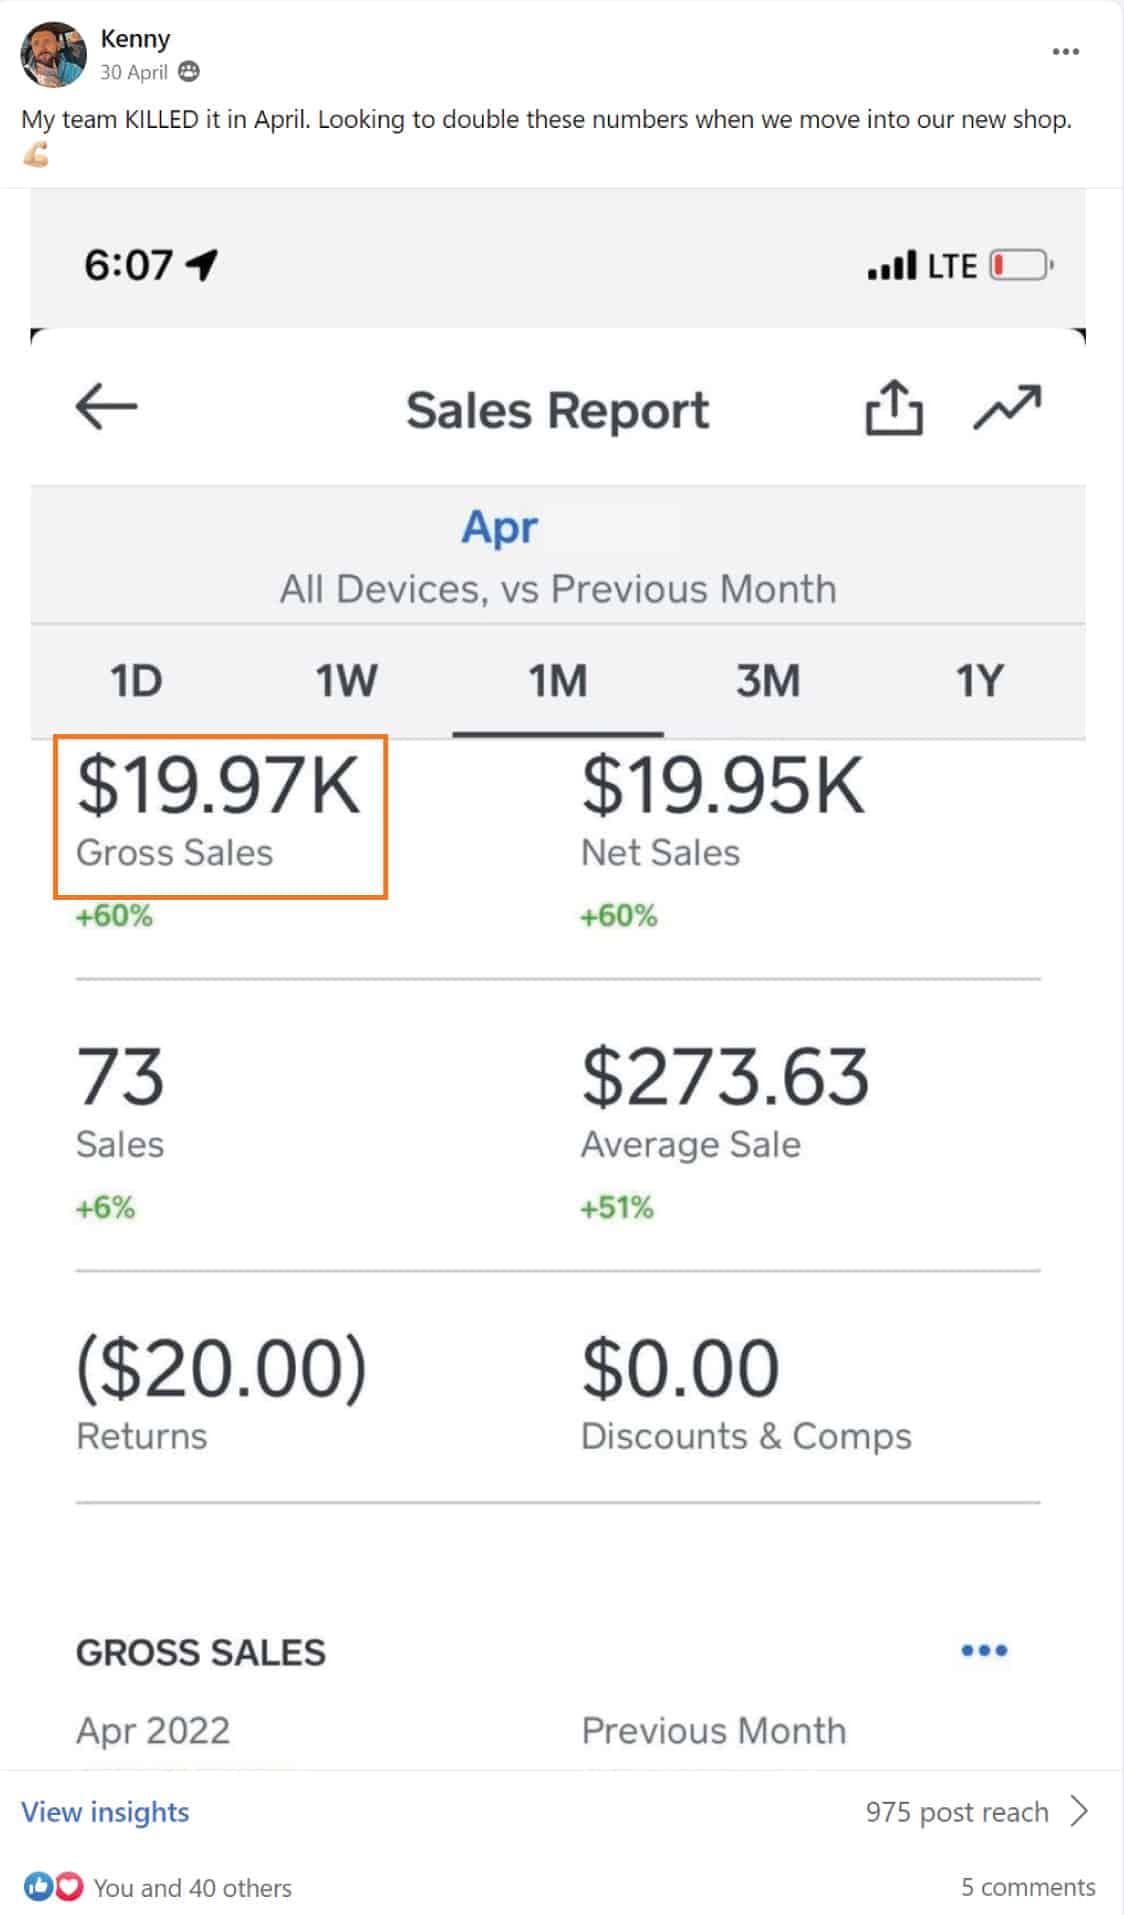Click the post audience icon near date

pos(188,72)
